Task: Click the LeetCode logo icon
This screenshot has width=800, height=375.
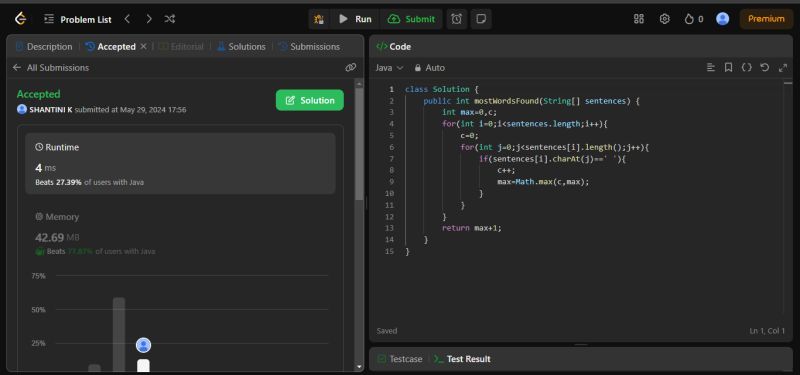Action: (20, 19)
